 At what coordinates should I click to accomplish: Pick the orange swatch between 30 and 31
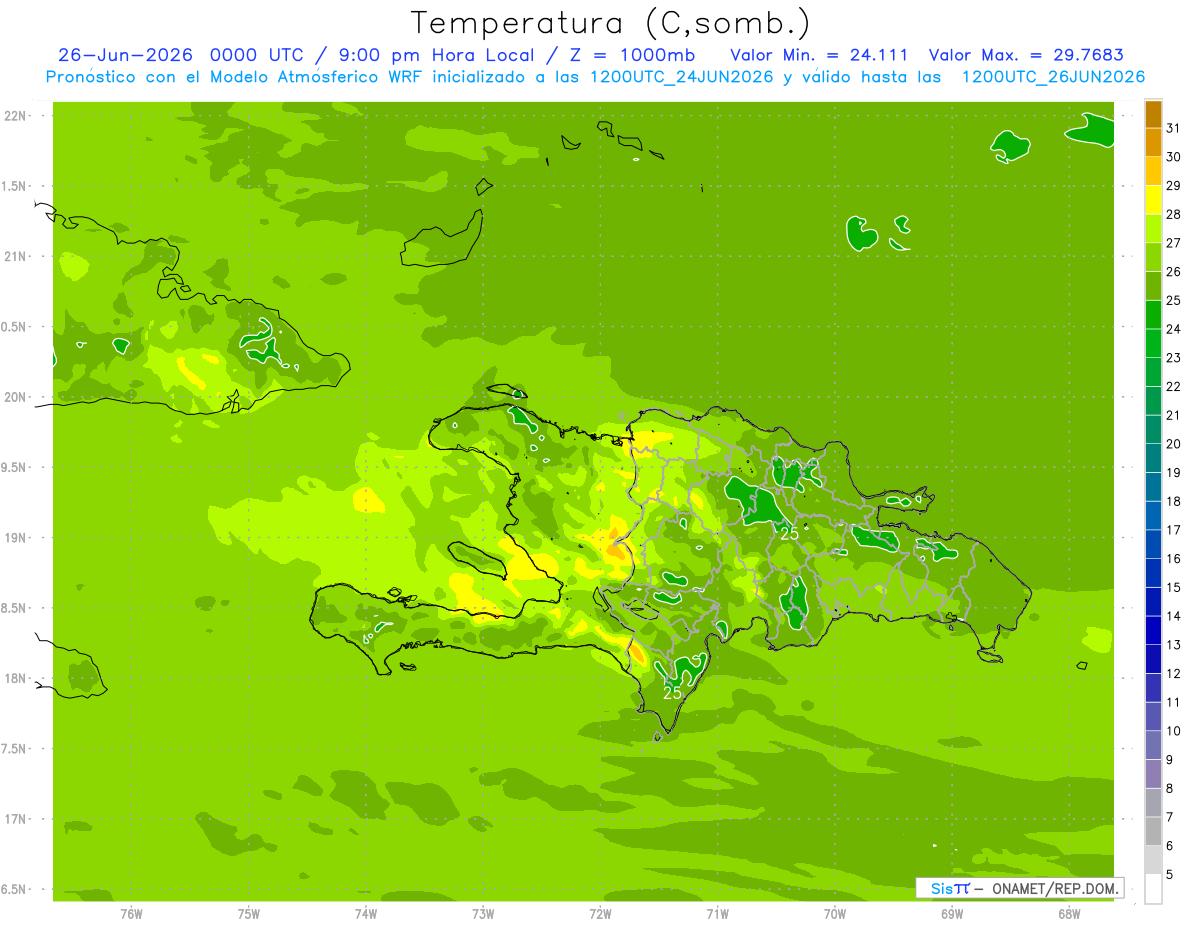(x=1153, y=142)
